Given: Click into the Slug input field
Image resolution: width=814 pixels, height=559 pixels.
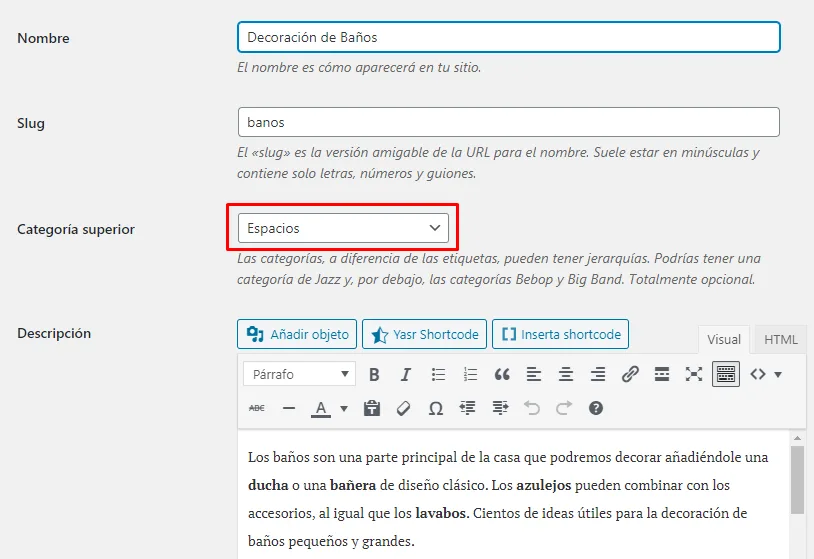Looking at the screenshot, I should coord(508,122).
